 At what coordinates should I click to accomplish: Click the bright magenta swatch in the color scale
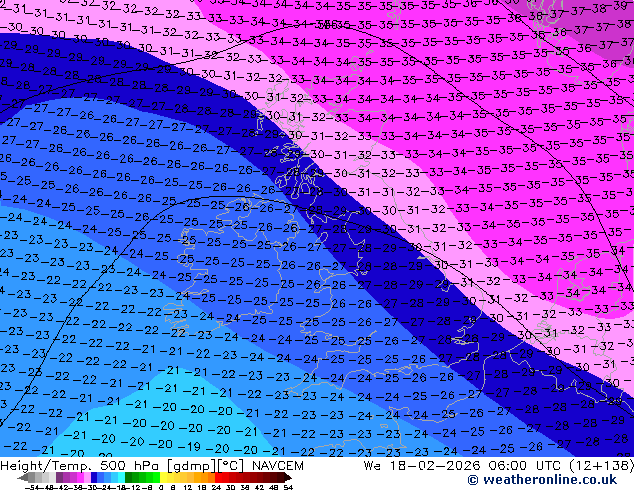pos(80,477)
